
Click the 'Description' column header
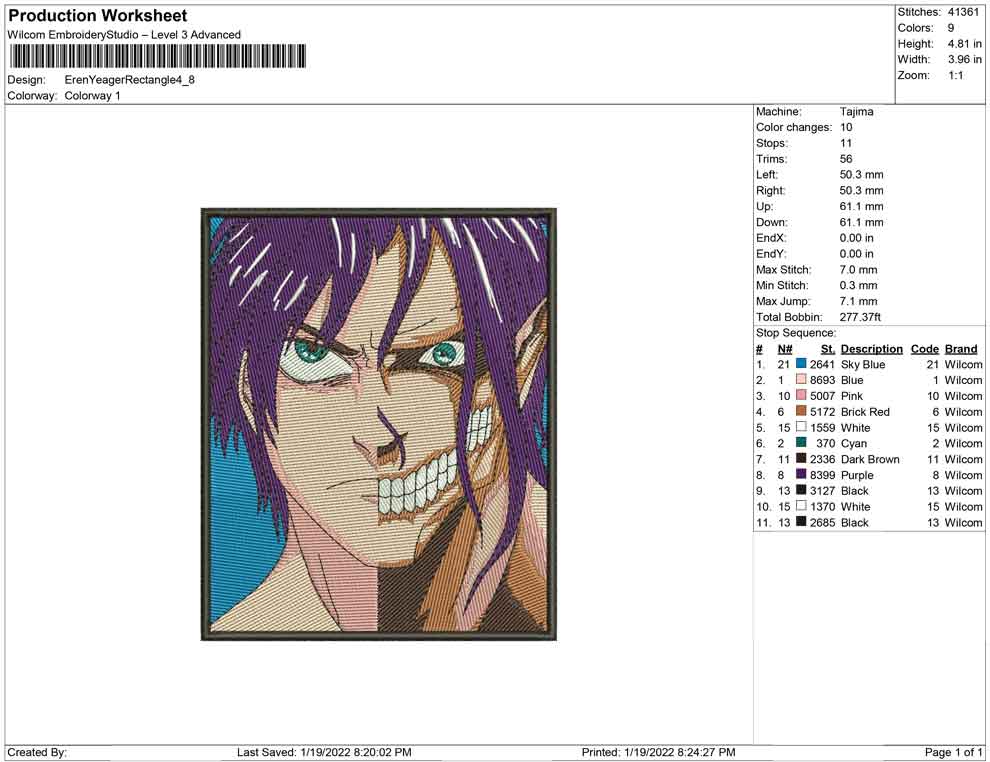coord(871,348)
